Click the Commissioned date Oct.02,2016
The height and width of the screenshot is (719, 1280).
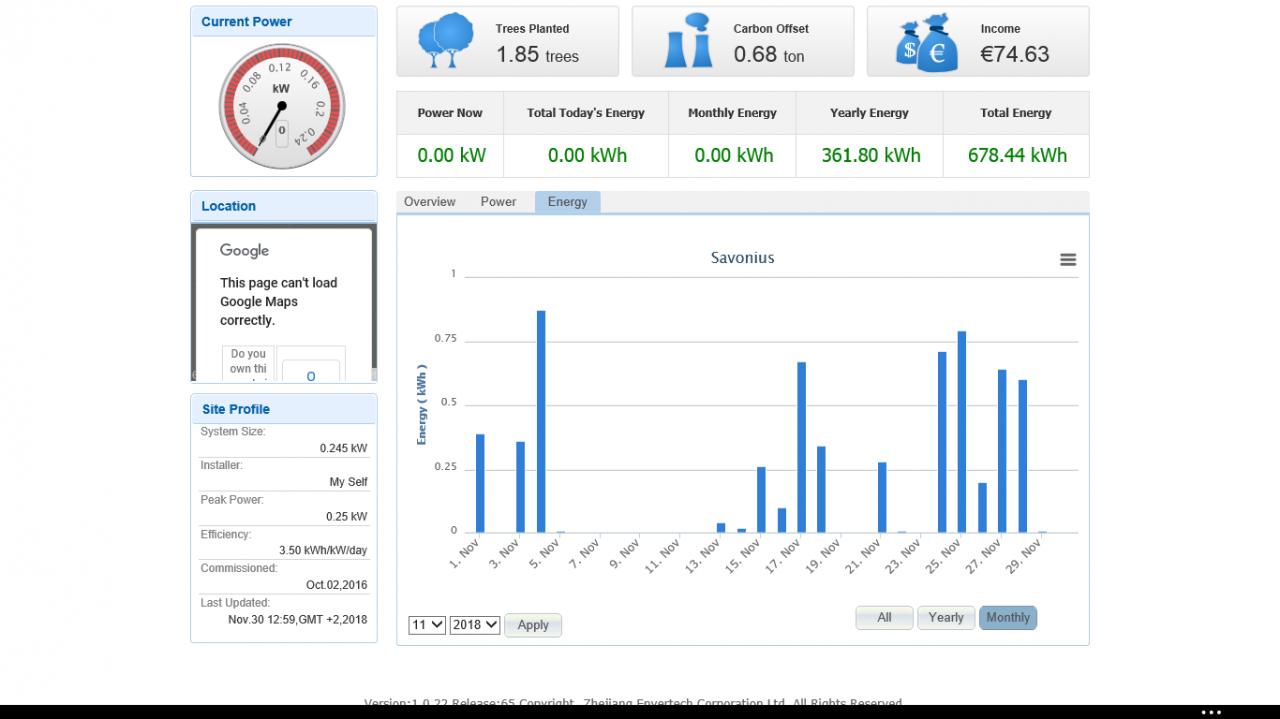point(336,585)
